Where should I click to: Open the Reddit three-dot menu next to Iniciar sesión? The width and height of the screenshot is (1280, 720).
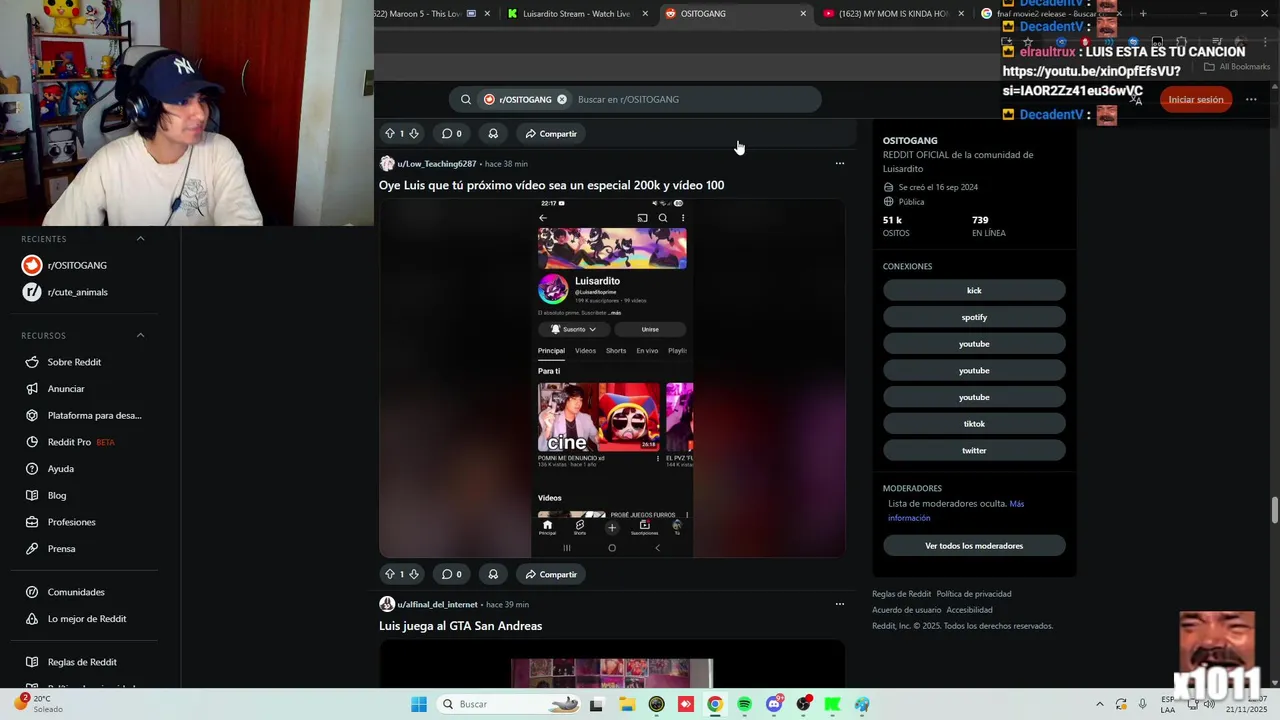tap(1251, 99)
